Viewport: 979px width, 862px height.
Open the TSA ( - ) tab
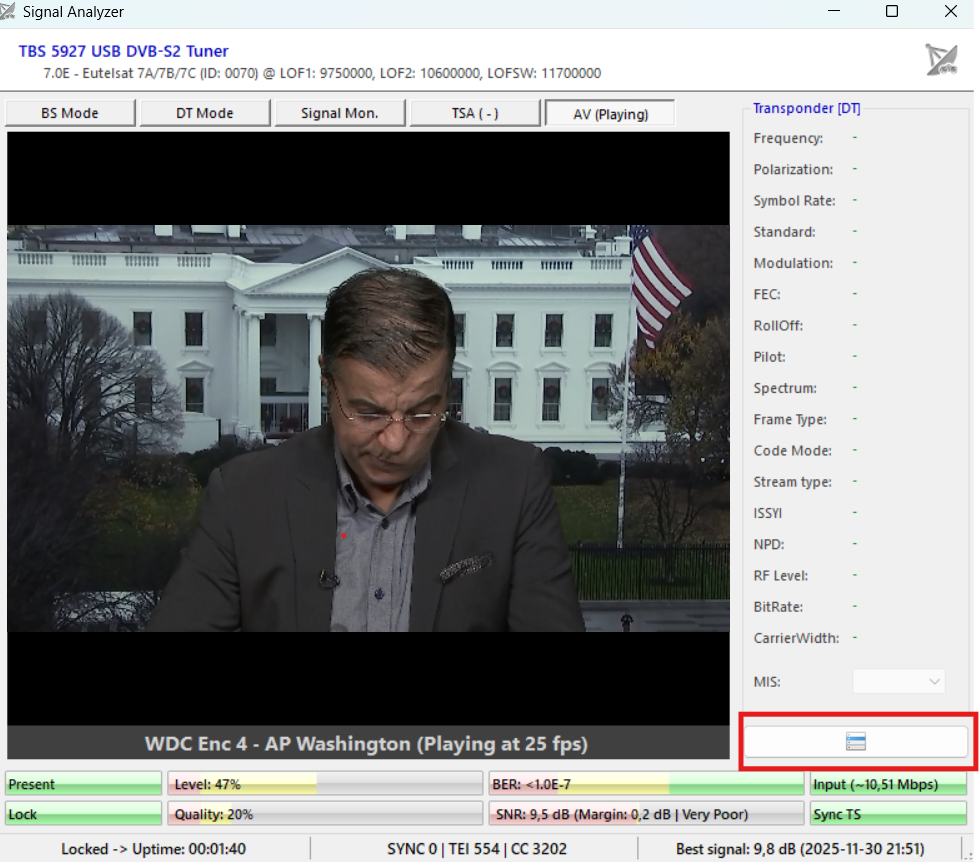point(475,113)
